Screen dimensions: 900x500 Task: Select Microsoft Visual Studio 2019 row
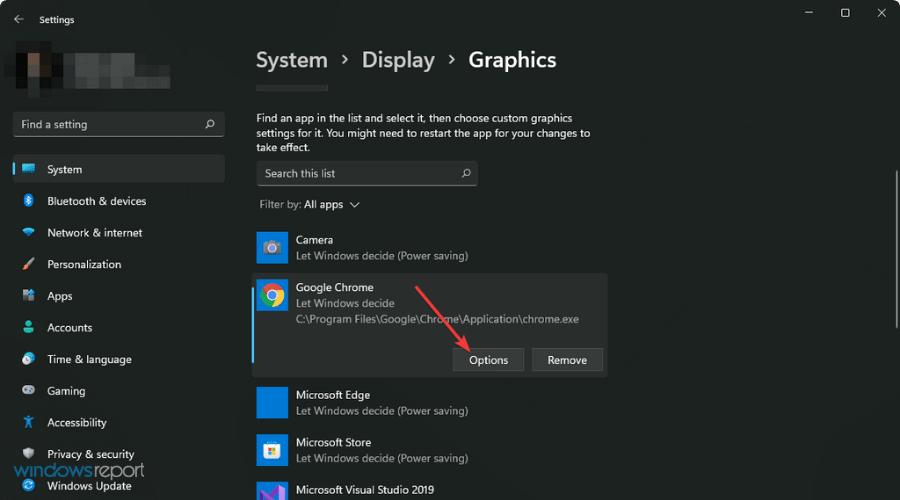point(429,490)
